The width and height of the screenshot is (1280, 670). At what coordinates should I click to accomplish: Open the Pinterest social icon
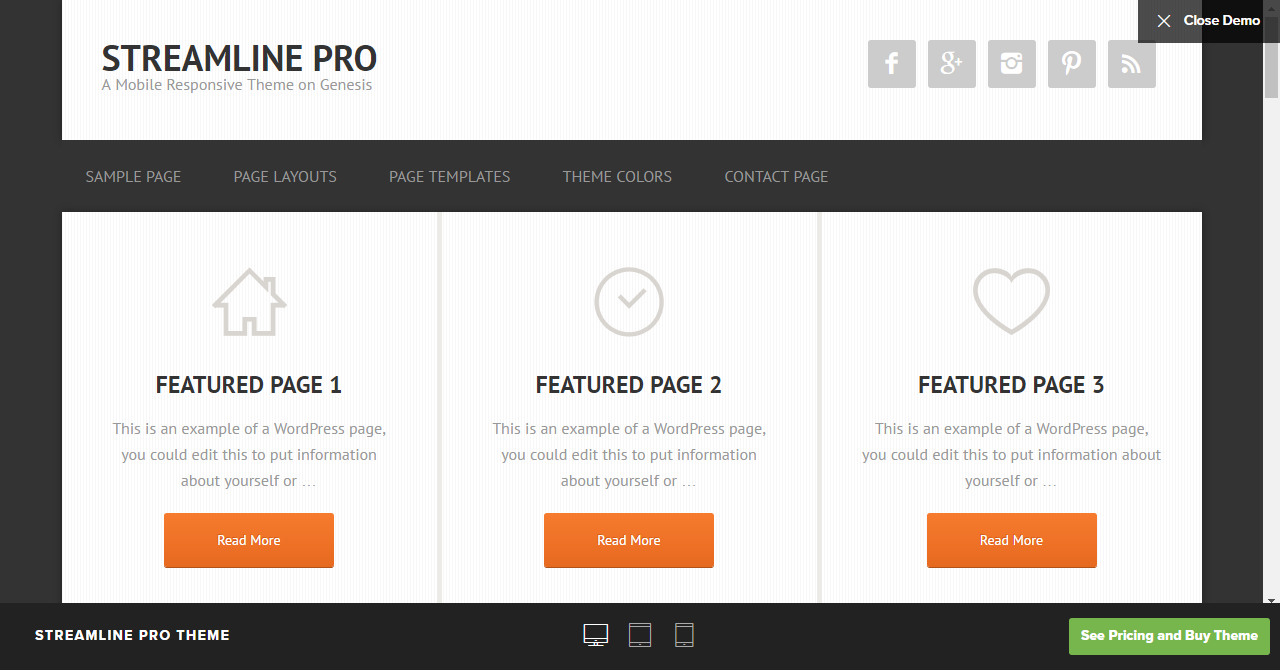click(1072, 64)
